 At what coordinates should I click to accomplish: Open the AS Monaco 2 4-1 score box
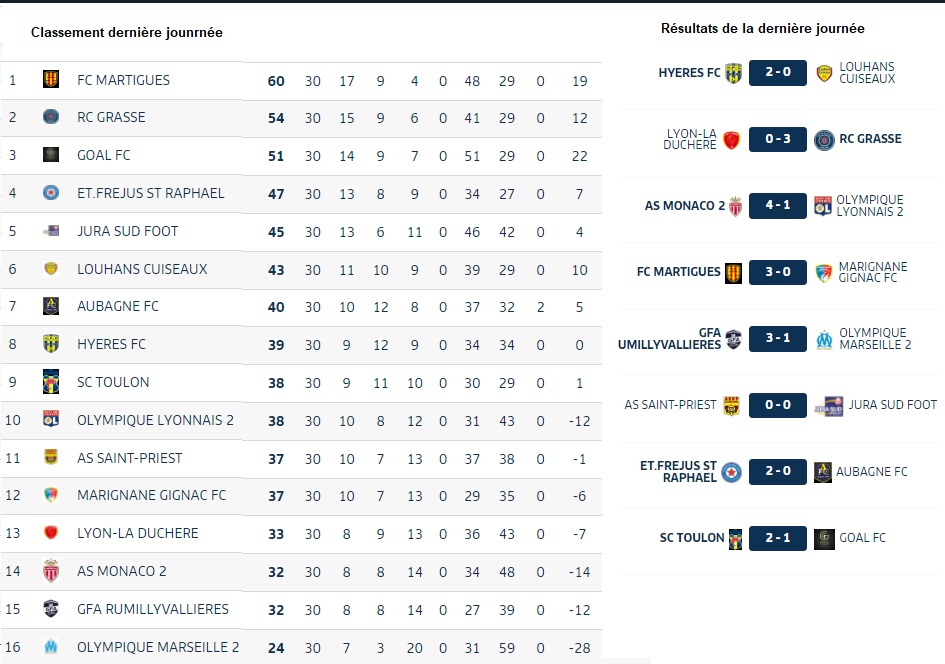tap(777, 205)
